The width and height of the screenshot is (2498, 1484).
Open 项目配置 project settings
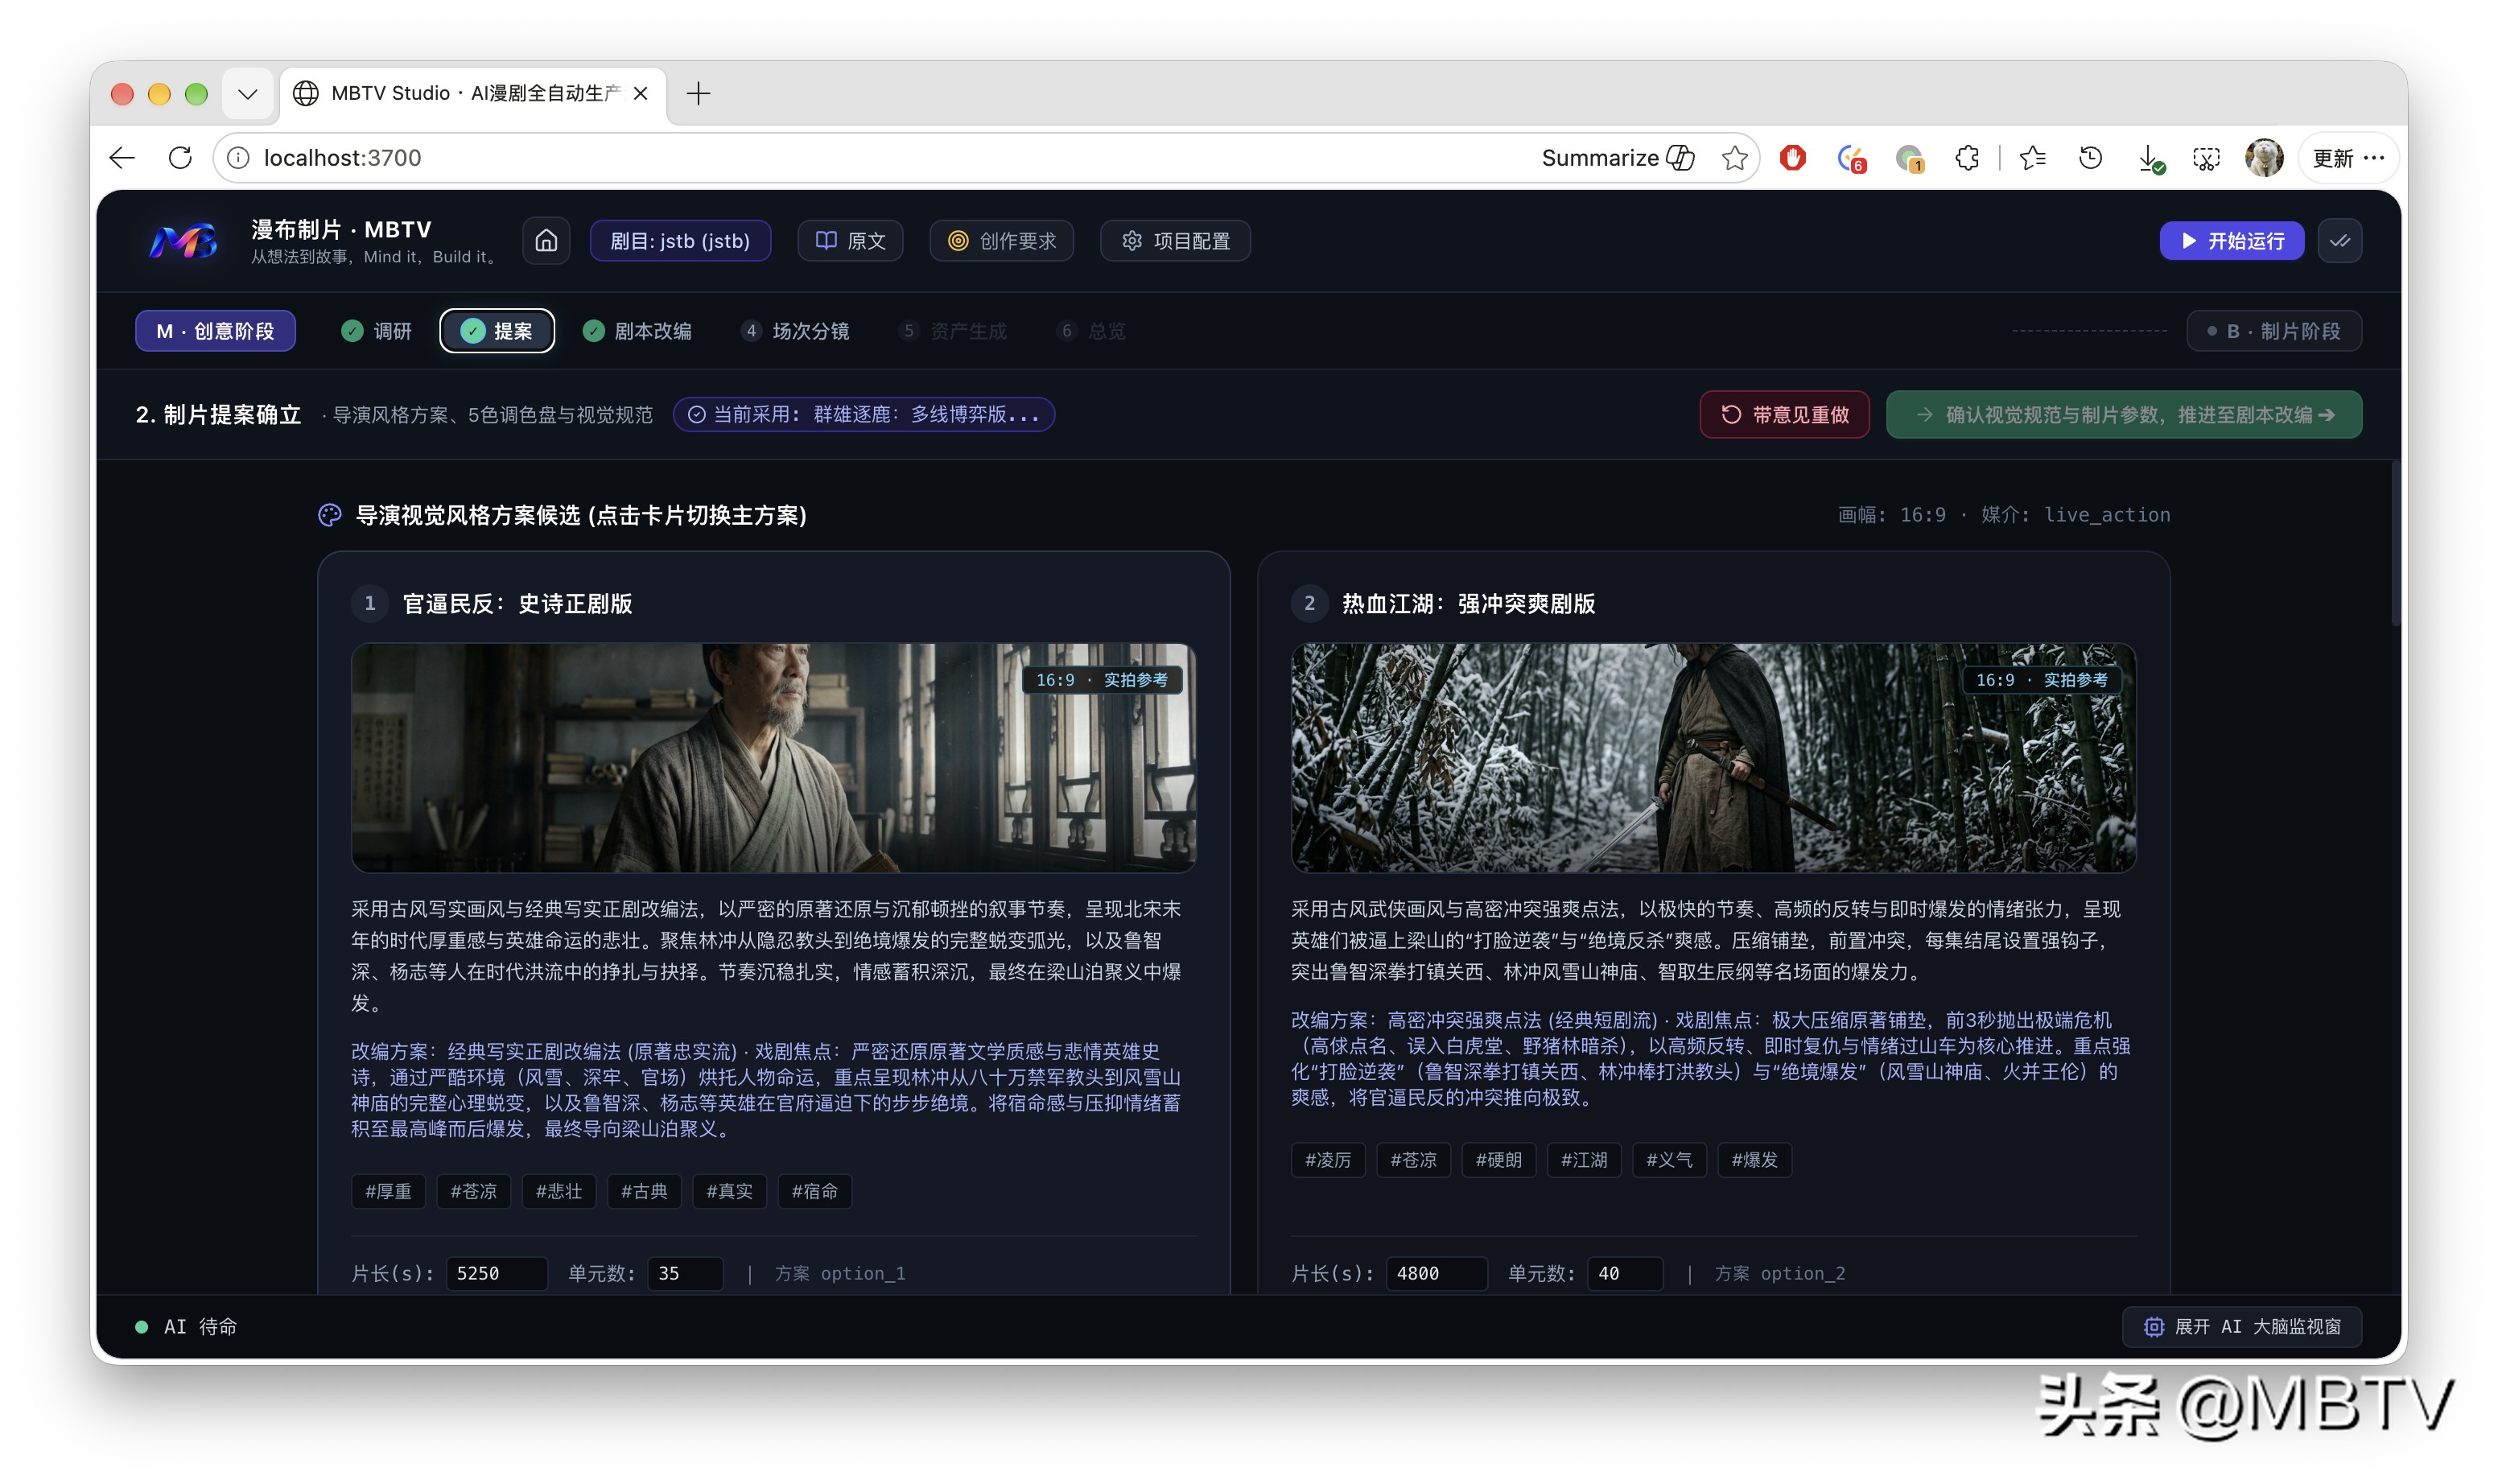pos(1175,241)
